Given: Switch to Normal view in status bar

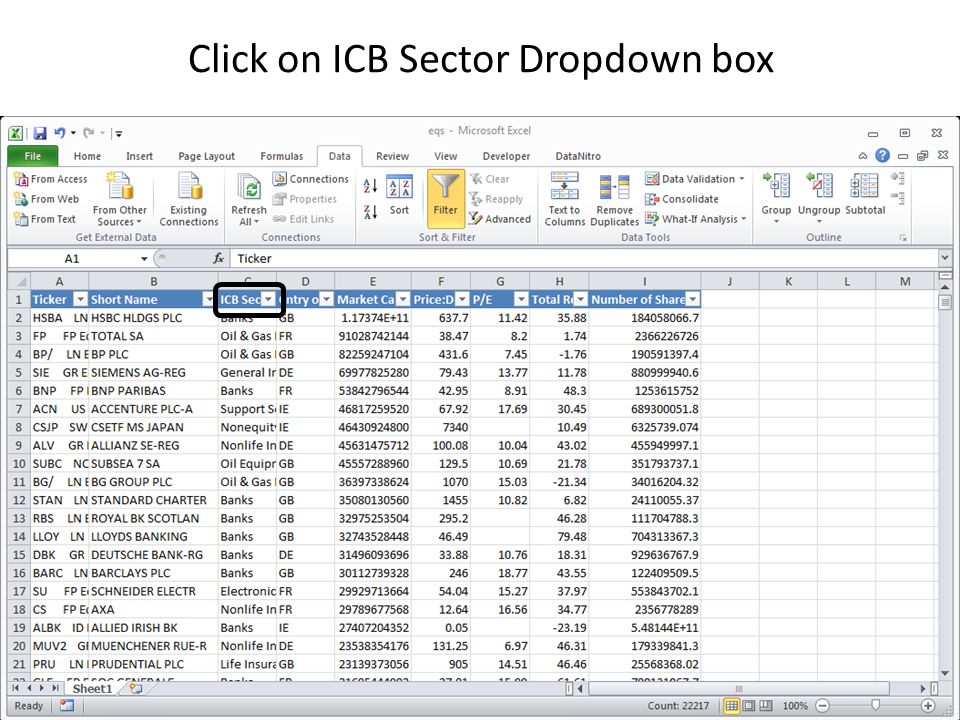Looking at the screenshot, I should pos(731,706).
